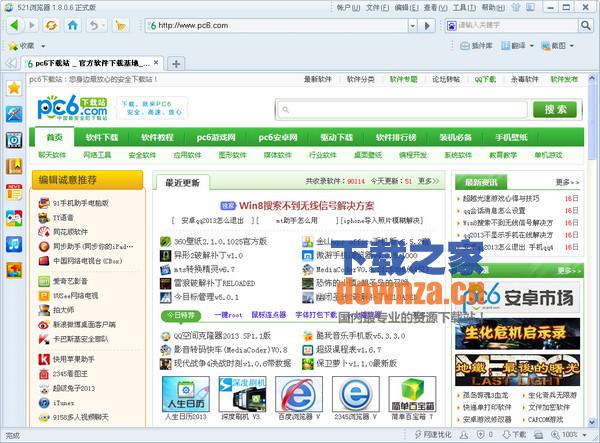
Task: Click the browser keyword search field
Action: 517,26
